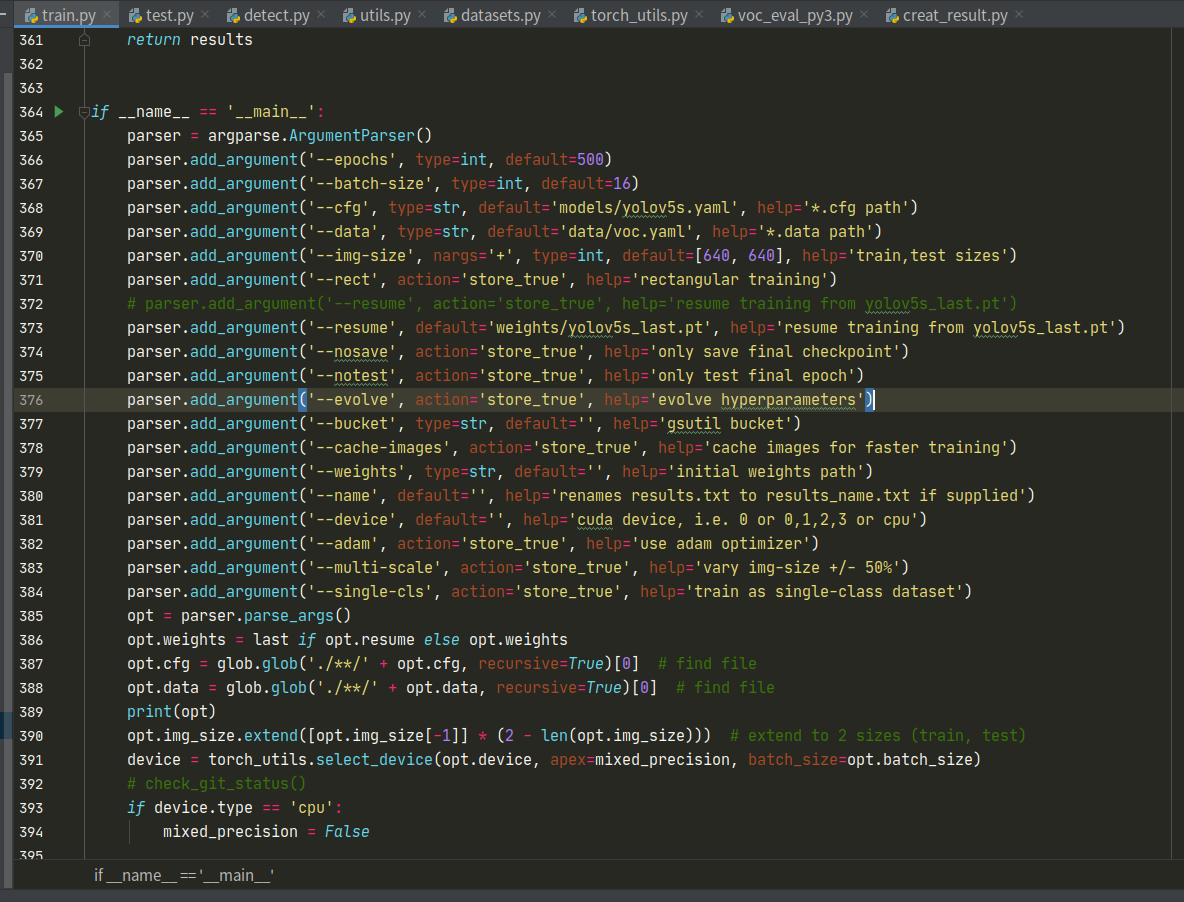Click the Python file icon on train.py tab
This screenshot has height=902, width=1184.
tap(32, 15)
